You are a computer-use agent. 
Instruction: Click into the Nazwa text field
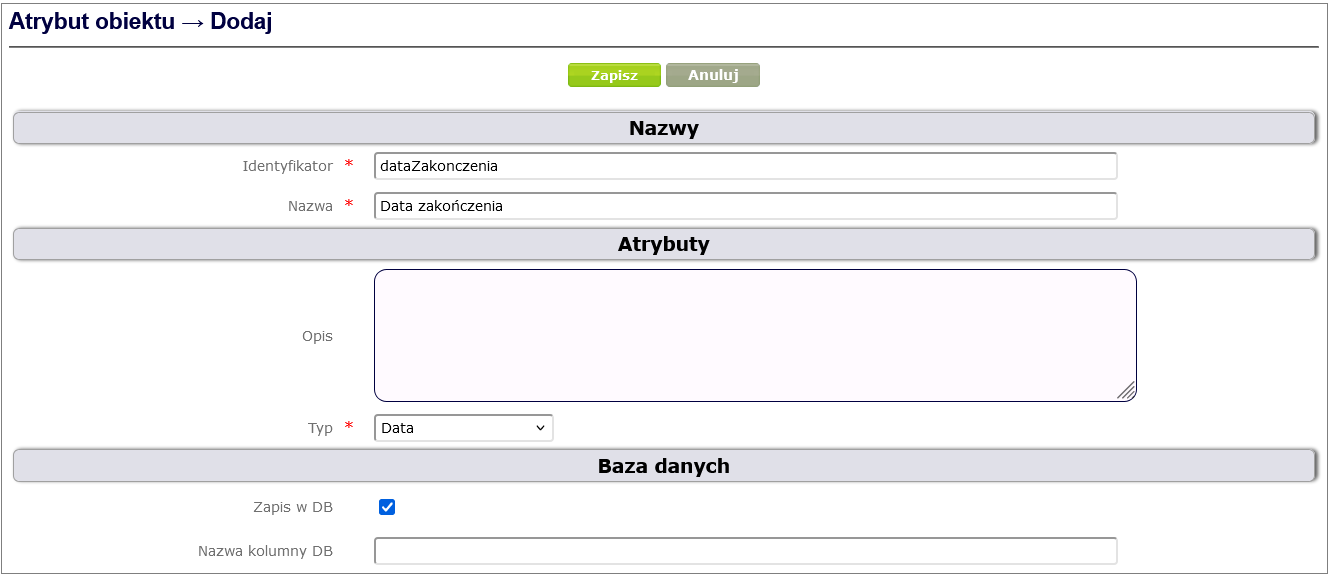tap(745, 206)
